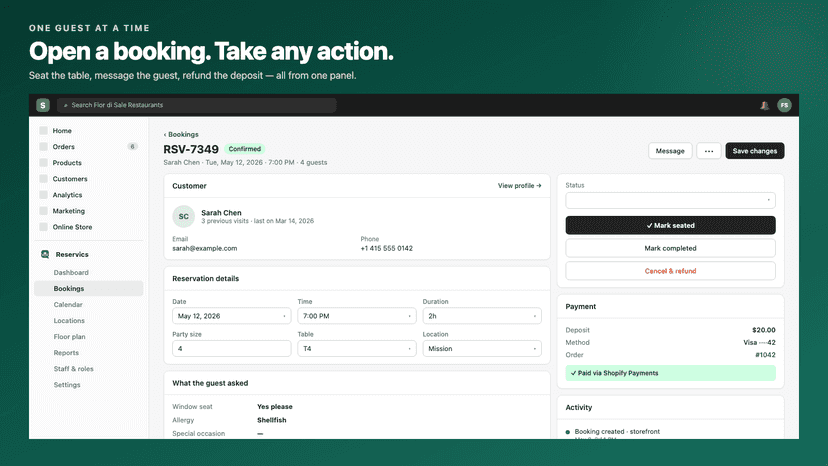The width and height of the screenshot is (828, 466).
Task: Click the Search Flor di Sale field
Action: click(196, 105)
